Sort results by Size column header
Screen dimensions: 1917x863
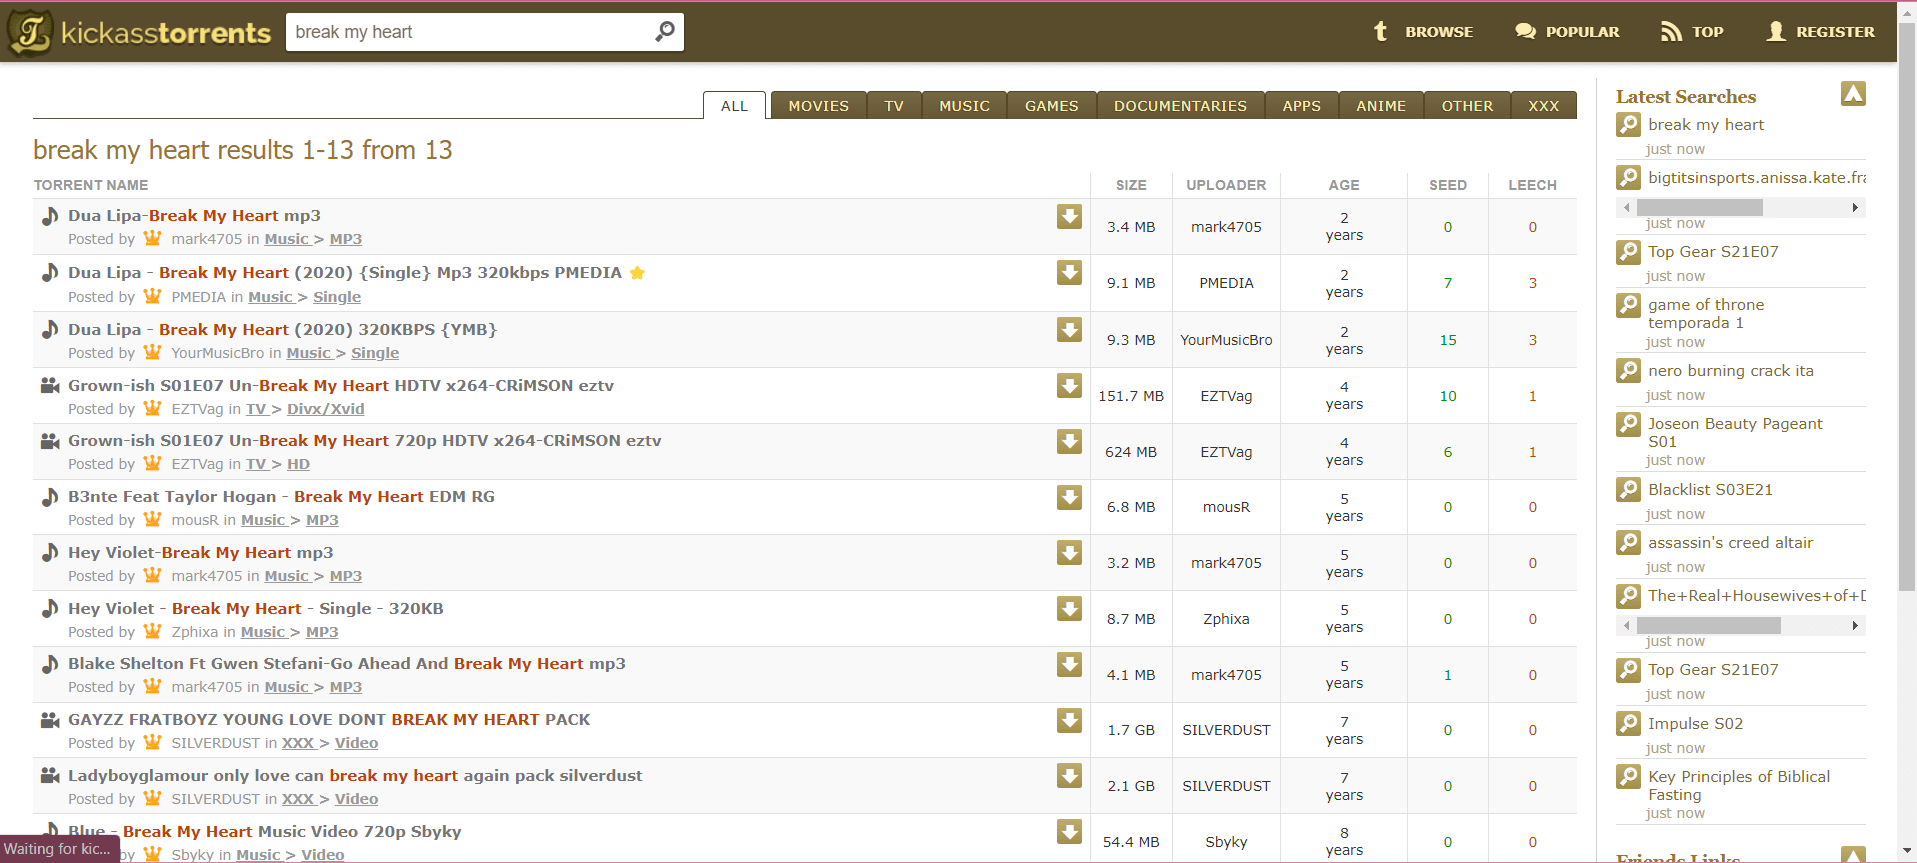(x=1130, y=185)
